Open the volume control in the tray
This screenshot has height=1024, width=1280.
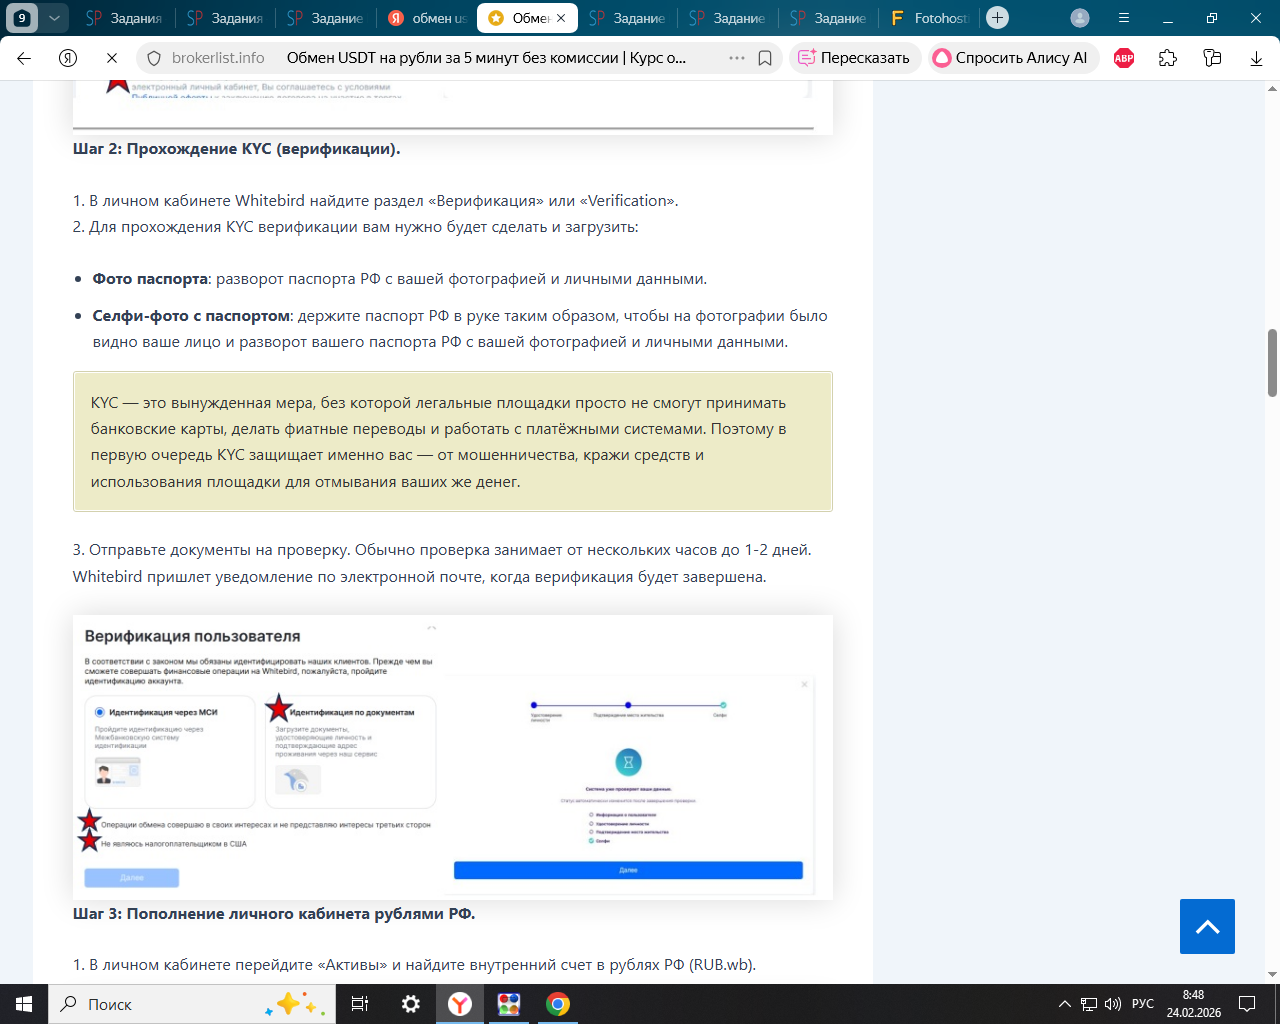pyautogui.click(x=1112, y=1004)
